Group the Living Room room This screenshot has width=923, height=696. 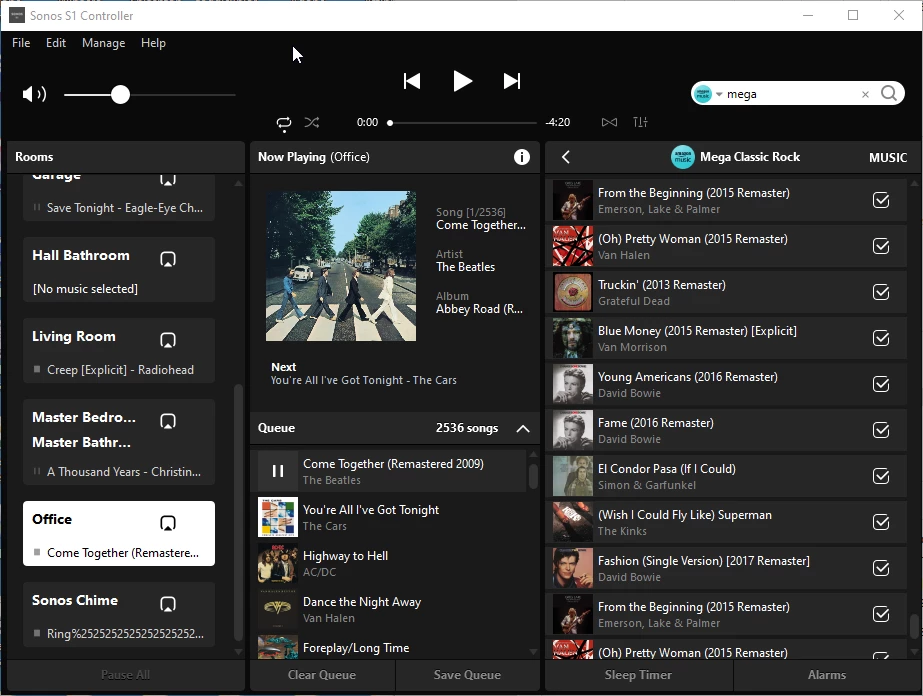[168, 340]
